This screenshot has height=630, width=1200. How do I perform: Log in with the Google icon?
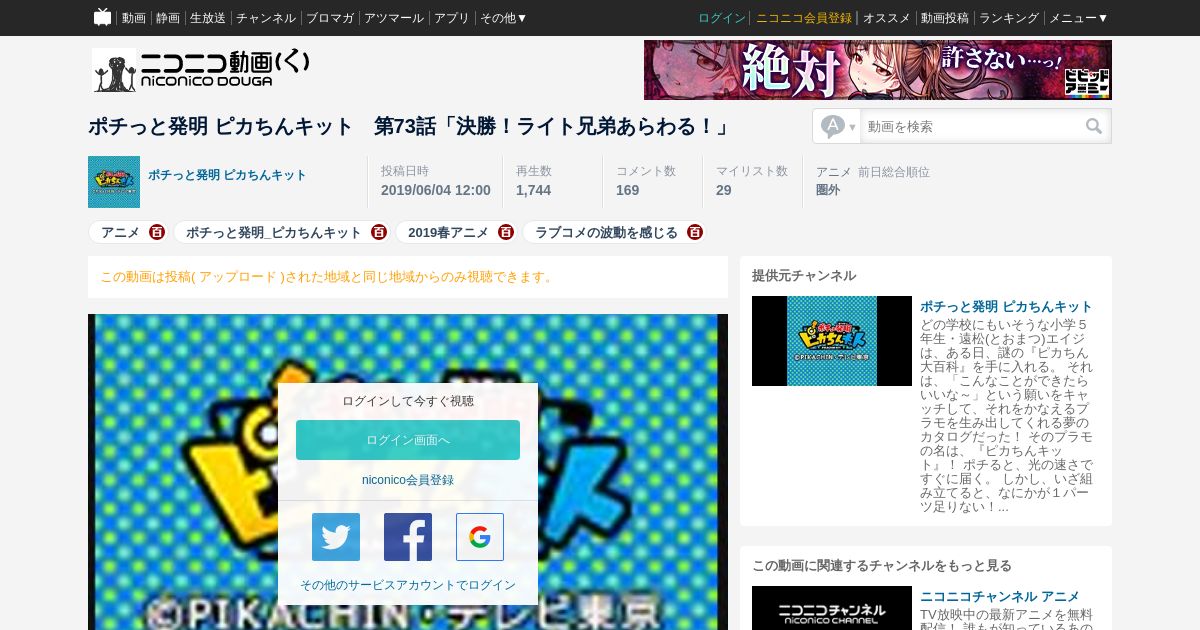tap(480, 537)
